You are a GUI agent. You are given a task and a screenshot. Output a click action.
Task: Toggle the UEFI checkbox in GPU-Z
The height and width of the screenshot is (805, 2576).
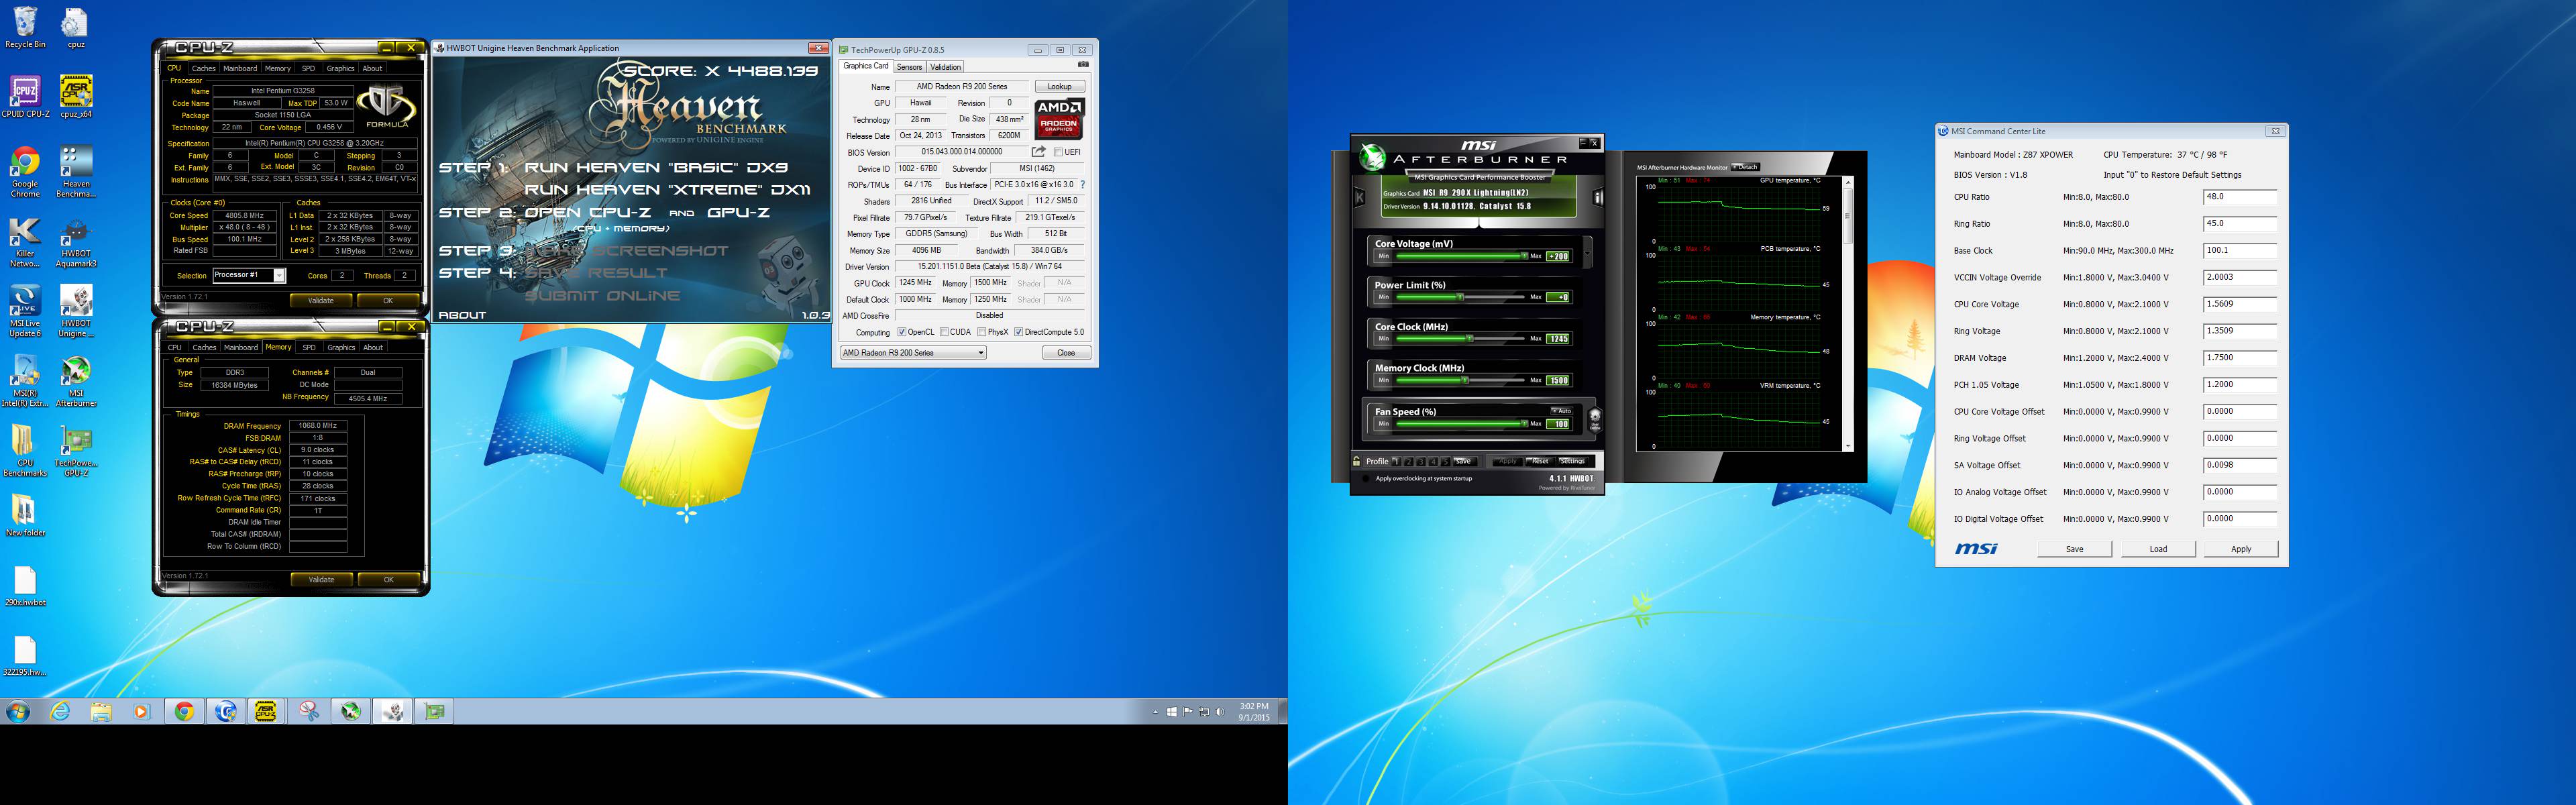pos(1058,152)
